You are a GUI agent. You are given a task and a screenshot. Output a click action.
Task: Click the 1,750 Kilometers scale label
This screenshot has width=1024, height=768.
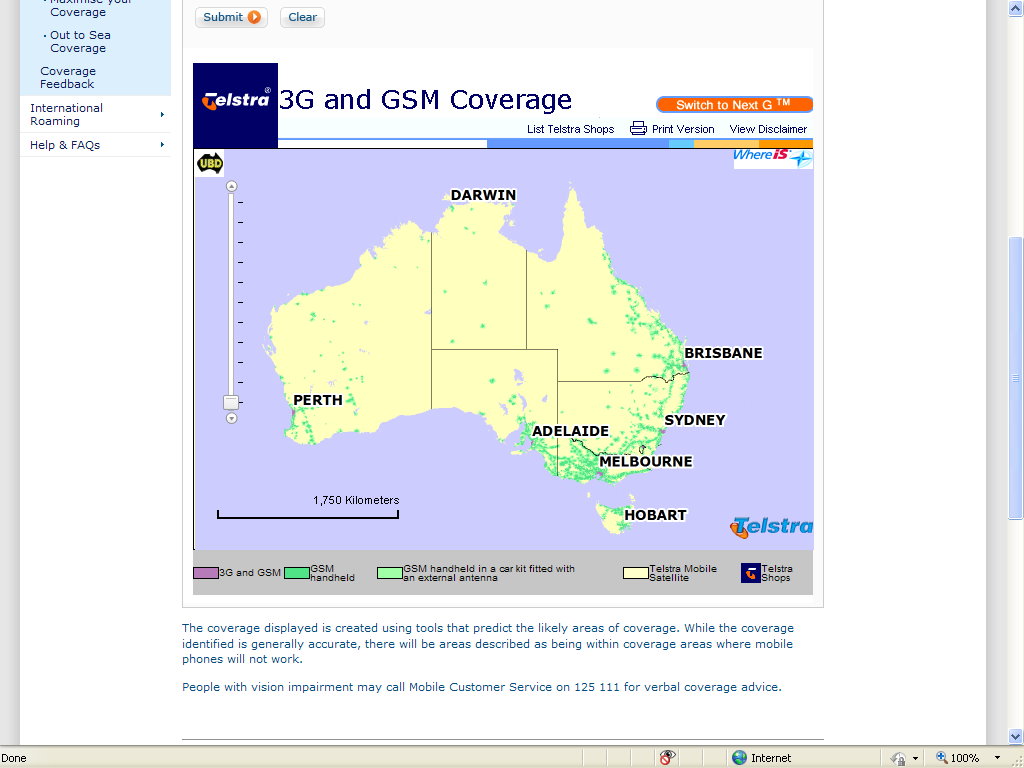tap(356, 500)
